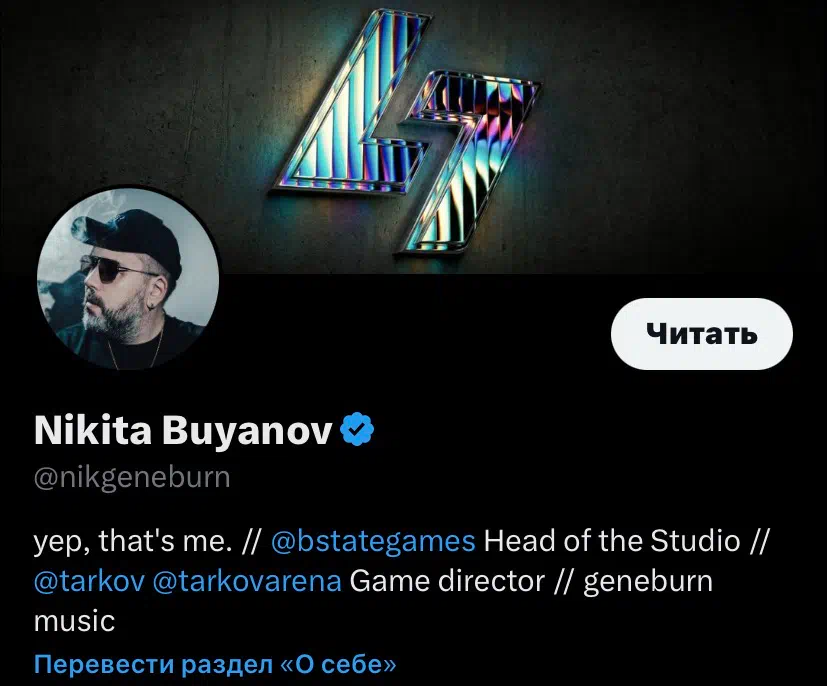Image resolution: width=827 pixels, height=686 pixels.
Task: Open the @tarkovarena mention link
Action: tap(247, 581)
